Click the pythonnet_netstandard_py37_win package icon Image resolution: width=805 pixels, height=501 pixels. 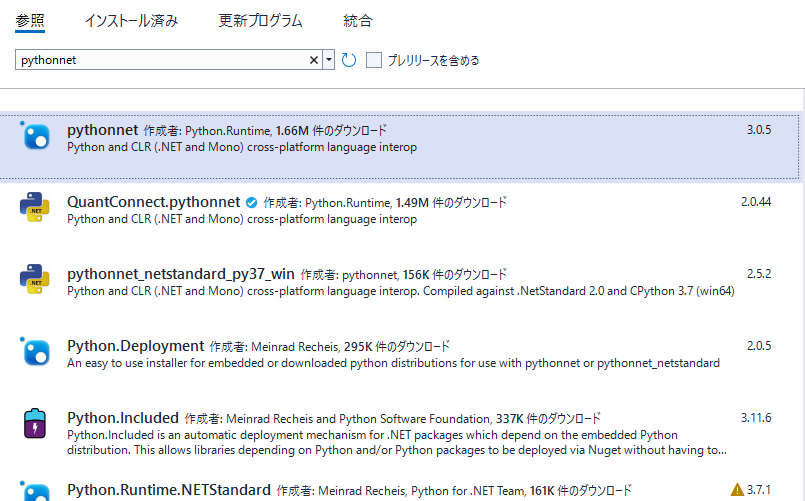(34, 279)
